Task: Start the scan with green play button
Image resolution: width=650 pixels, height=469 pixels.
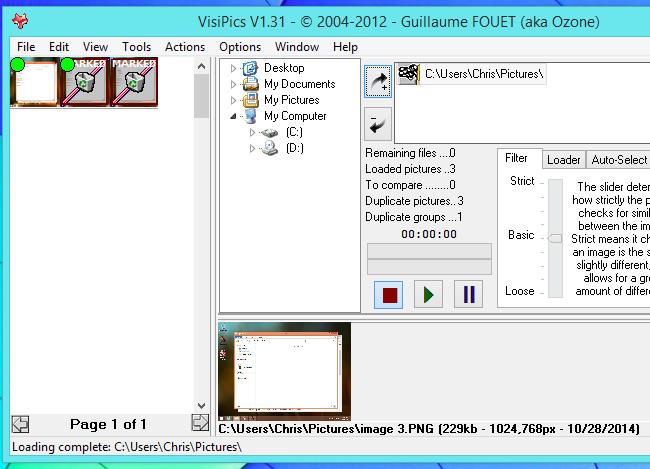Action: [x=428, y=295]
